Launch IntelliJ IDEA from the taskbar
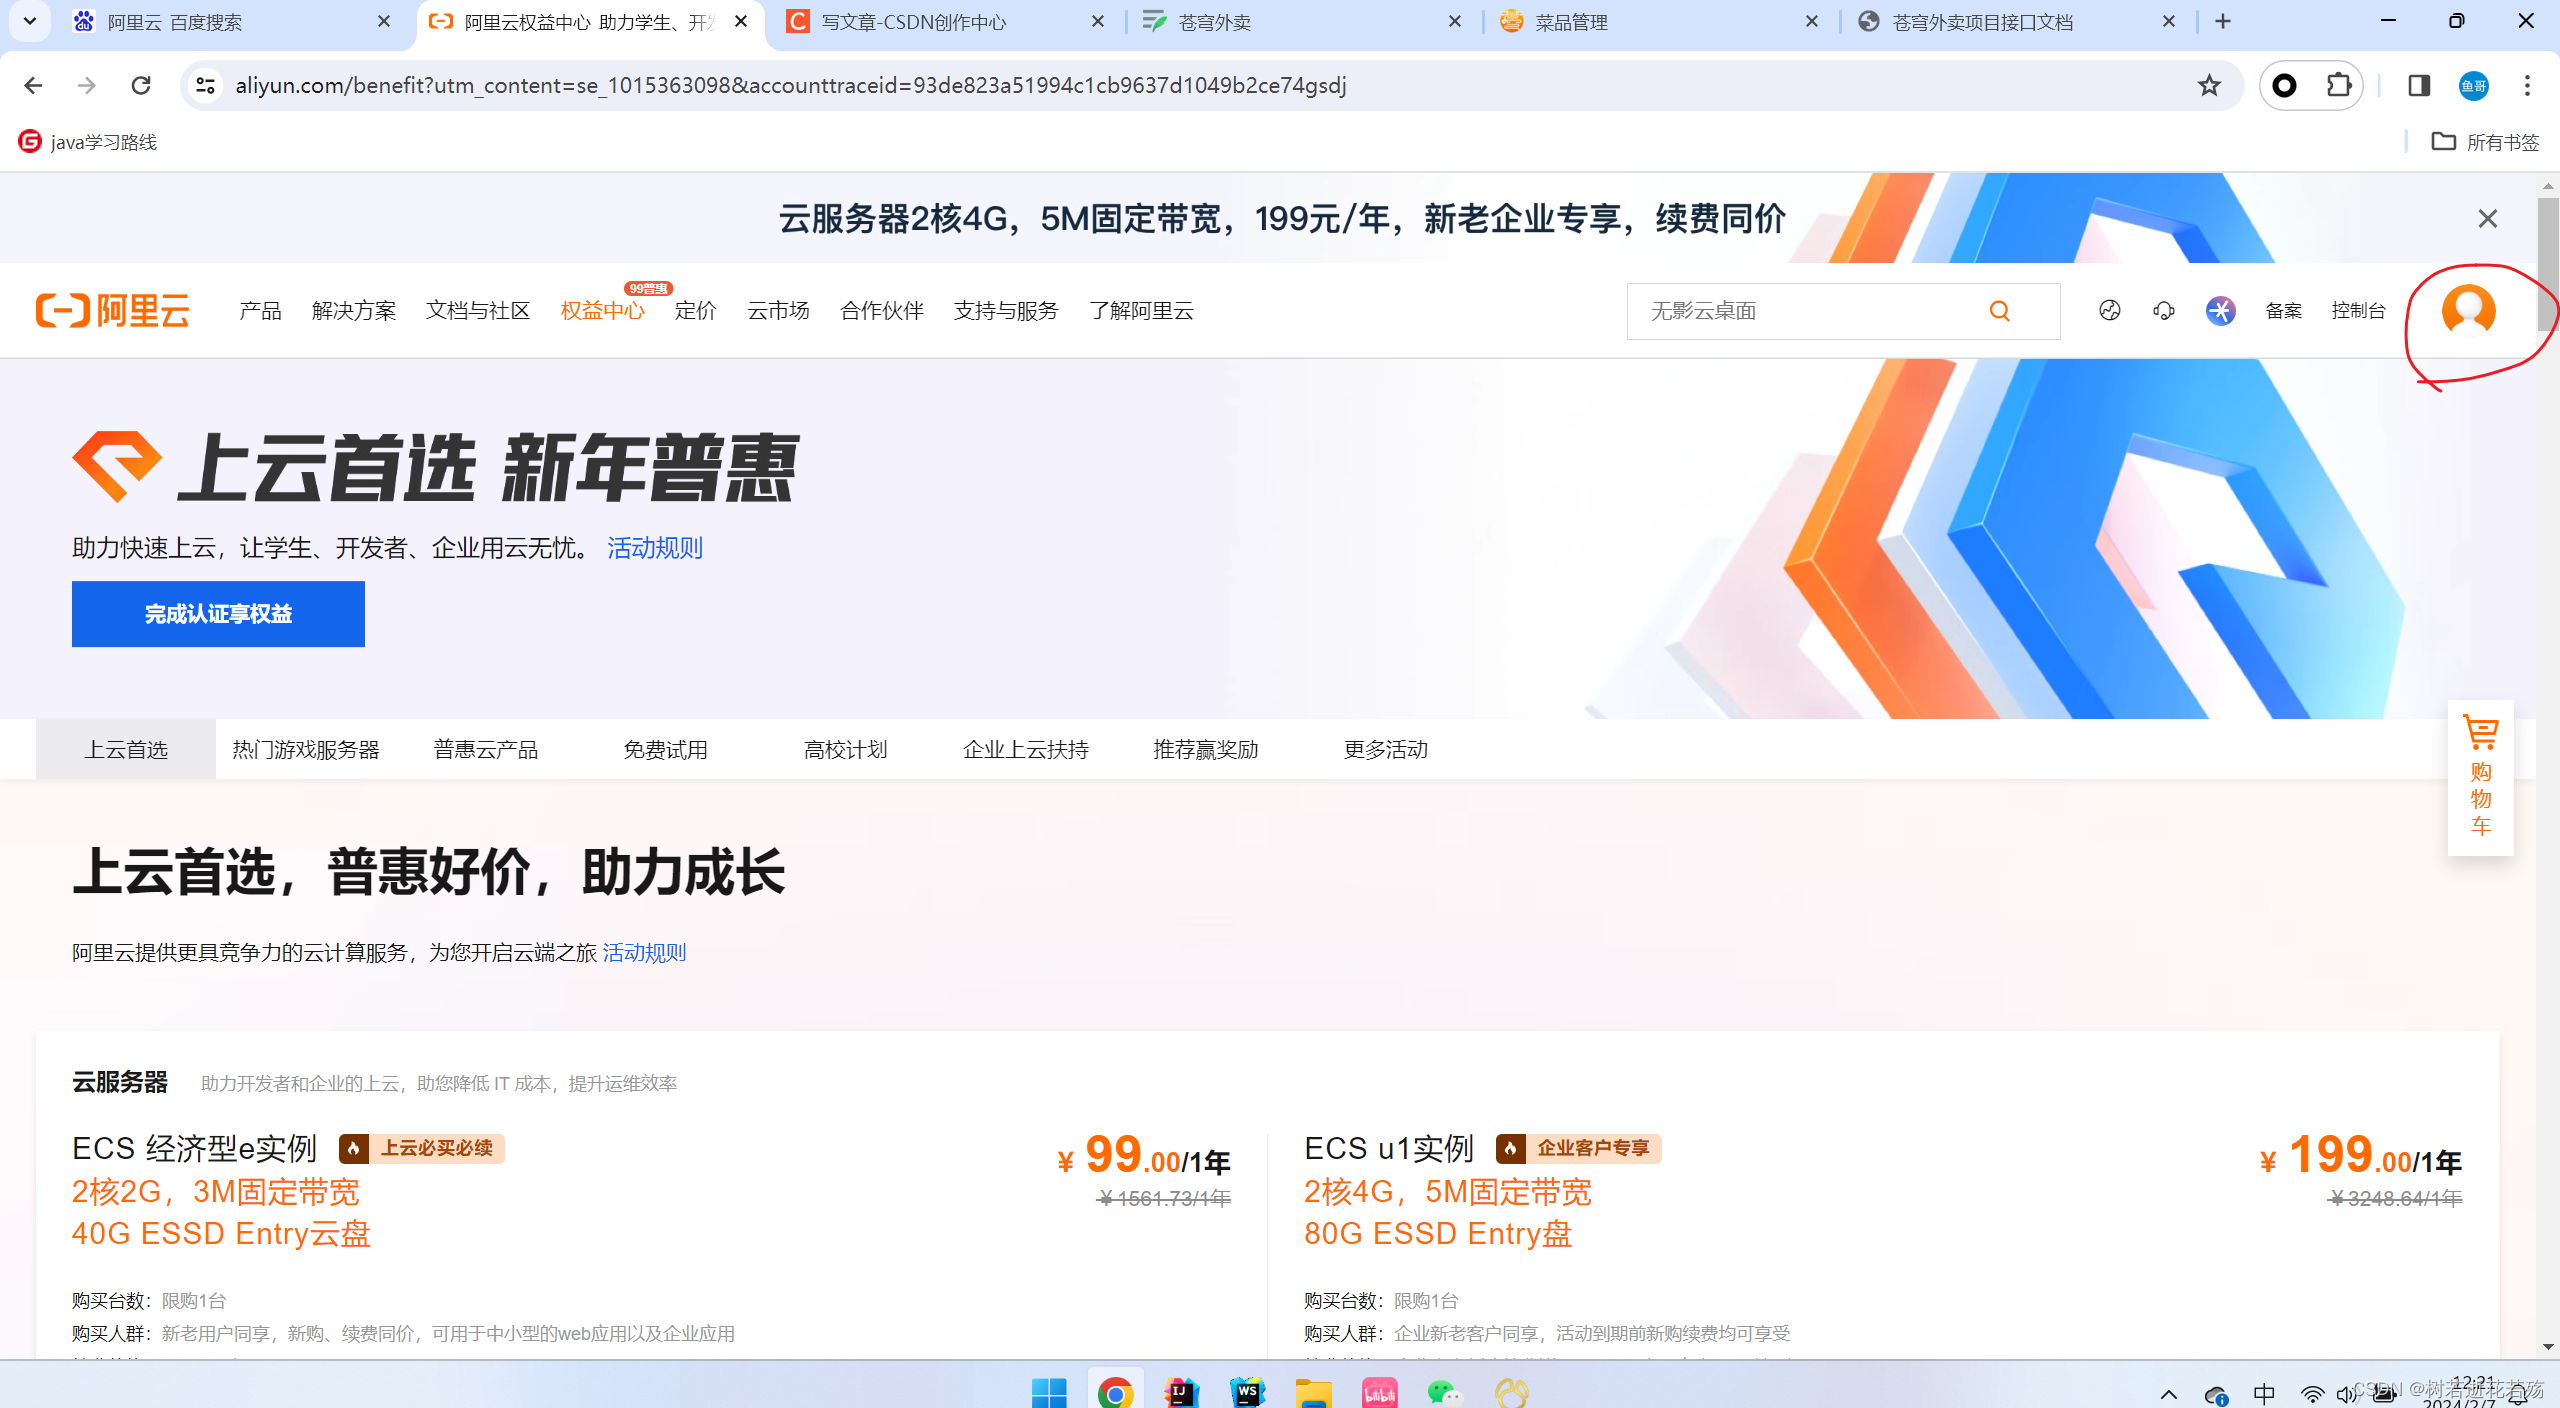This screenshot has width=2560, height=1408. tap(1181, 1391)
